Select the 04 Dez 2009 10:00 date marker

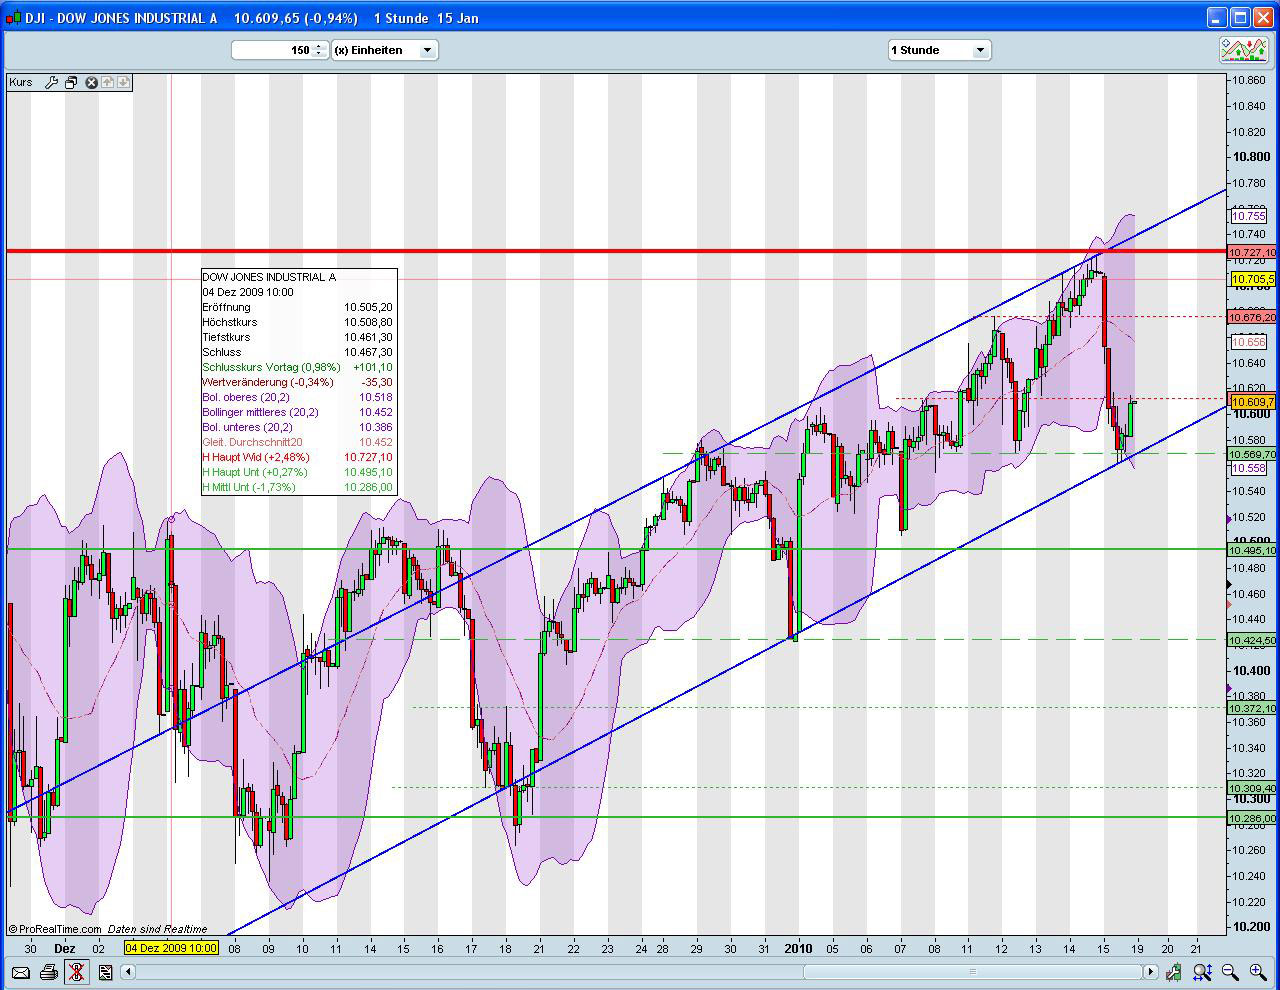171,947
